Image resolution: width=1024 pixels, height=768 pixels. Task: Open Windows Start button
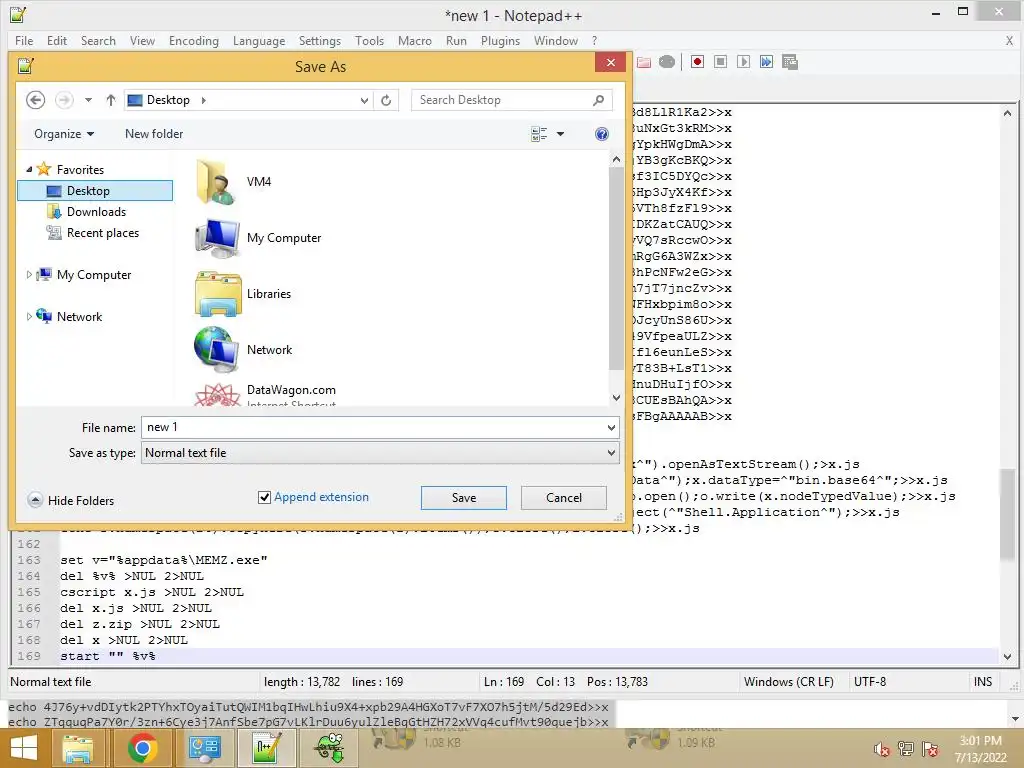pyautogui.click(x=24, y=748)
